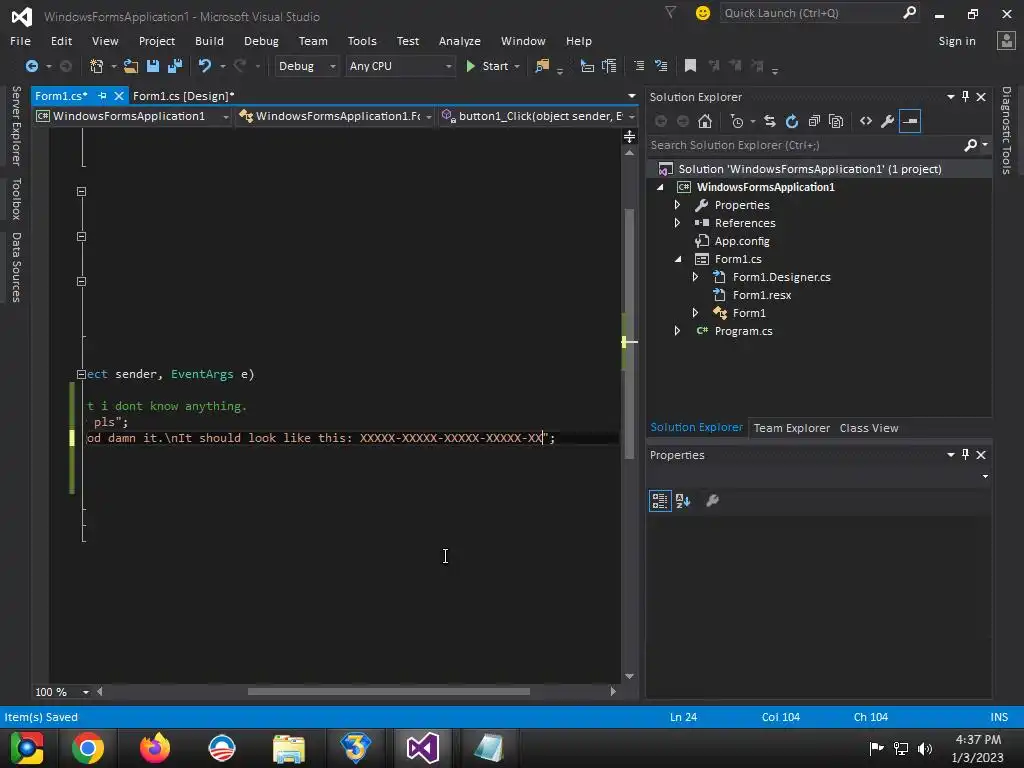Screen dimensions: 1024x768
Task: Open the File menu
Action: click(20, 41)
